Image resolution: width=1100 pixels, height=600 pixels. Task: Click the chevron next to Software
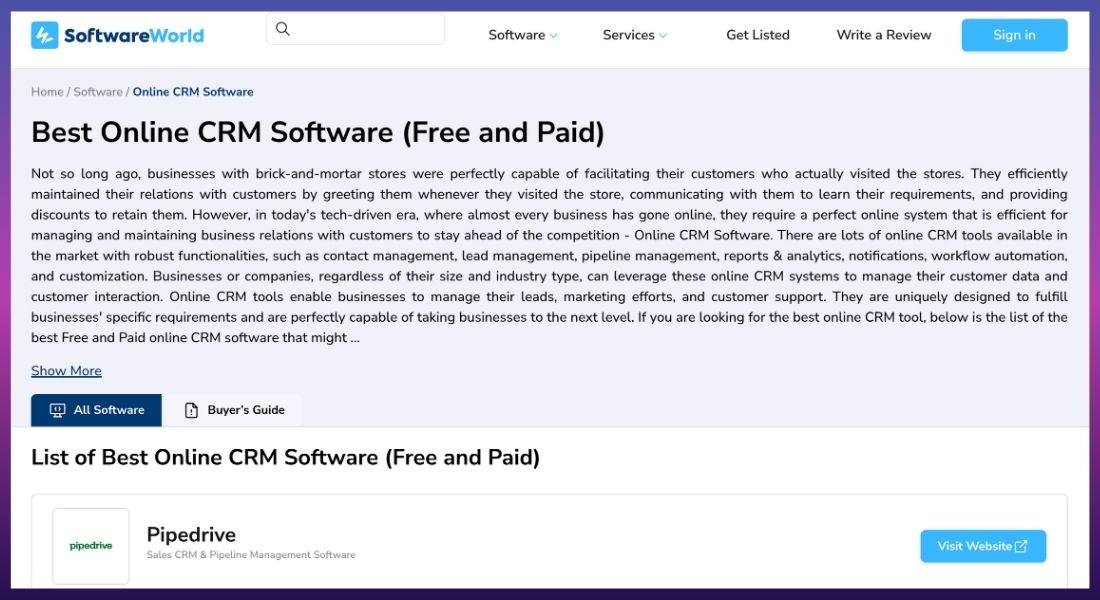click(x=551, y=35)
